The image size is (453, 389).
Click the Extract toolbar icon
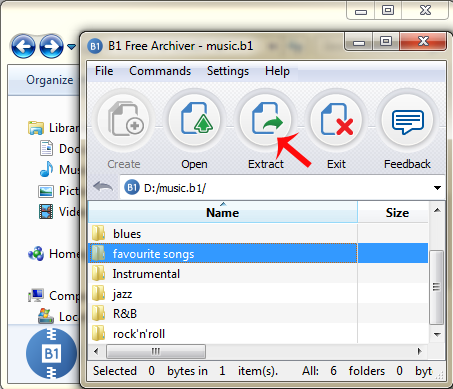tap(266, 120)
